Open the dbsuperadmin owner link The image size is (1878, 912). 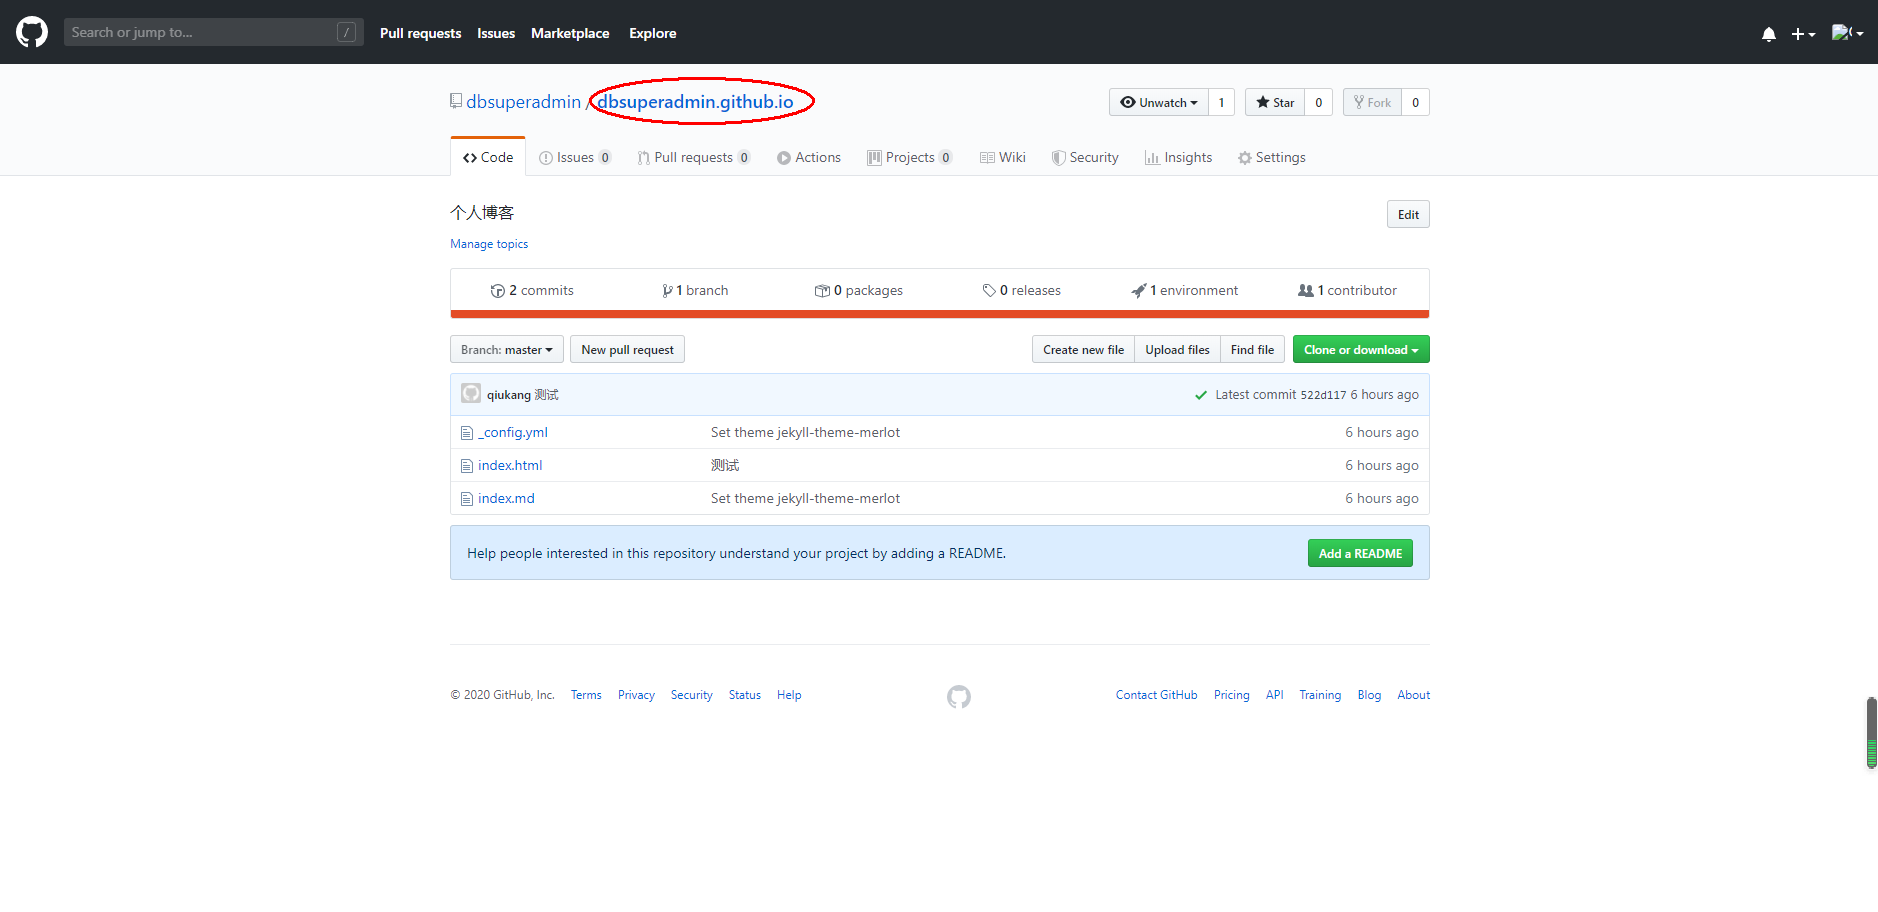[523, 102]
